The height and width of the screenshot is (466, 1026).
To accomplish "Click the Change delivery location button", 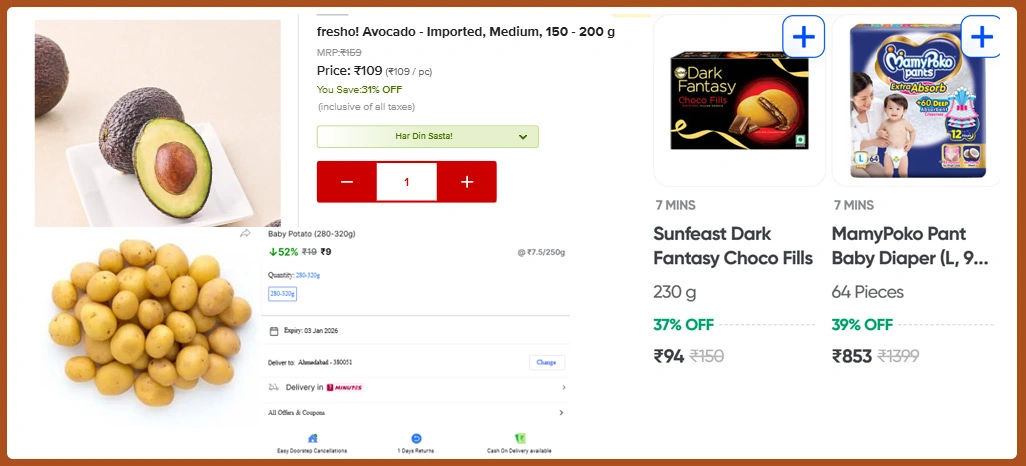I will (546, 362).
